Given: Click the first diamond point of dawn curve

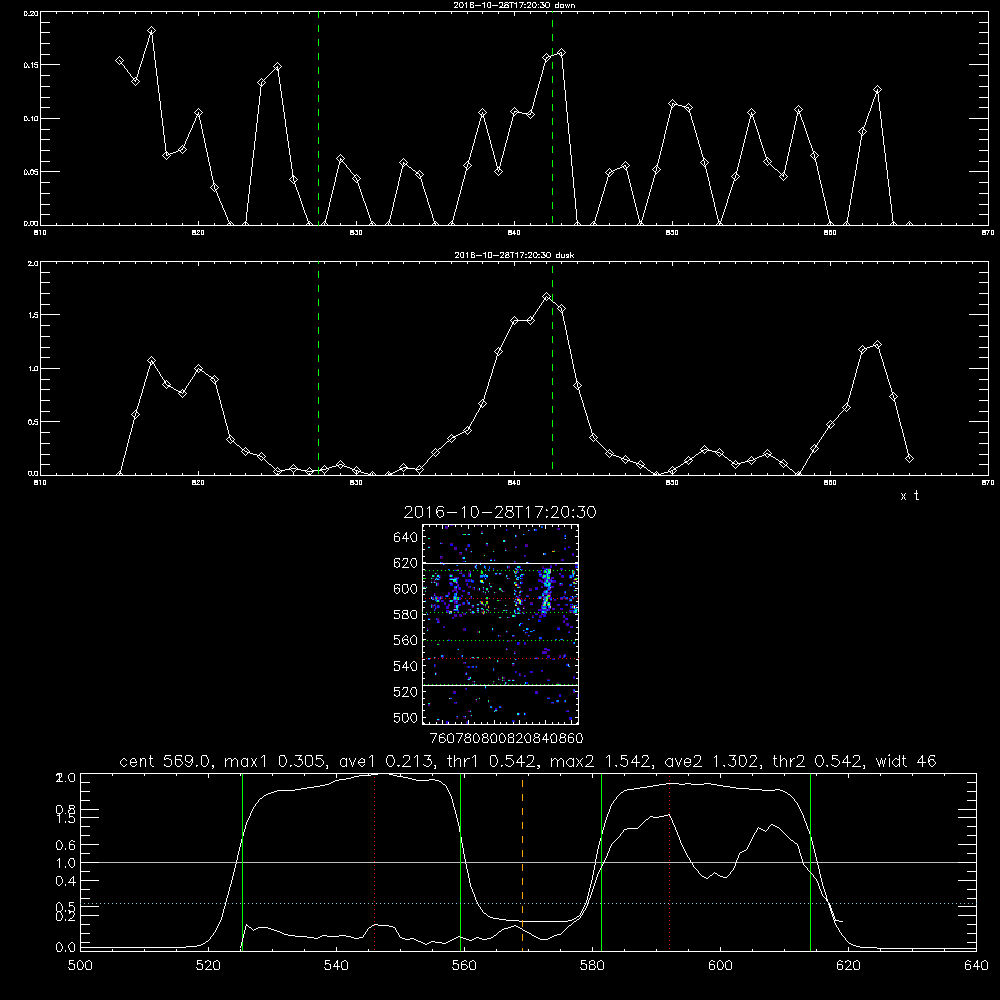Looking at the screenshot, I should click(119, 61).
